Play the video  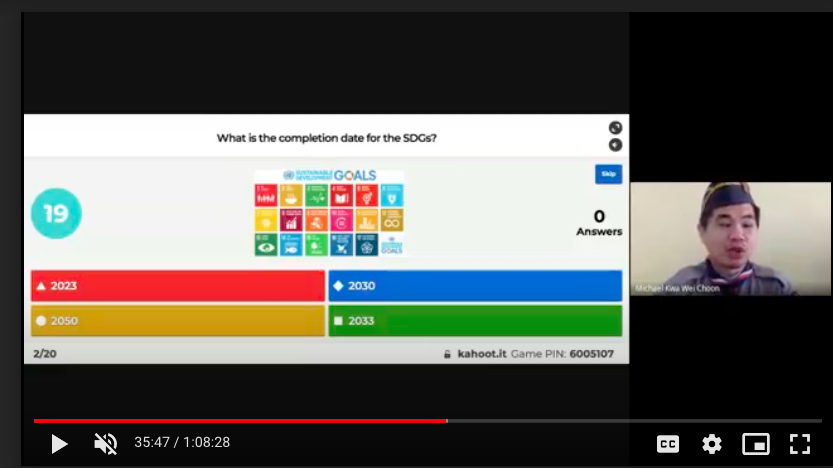point(60,444)
